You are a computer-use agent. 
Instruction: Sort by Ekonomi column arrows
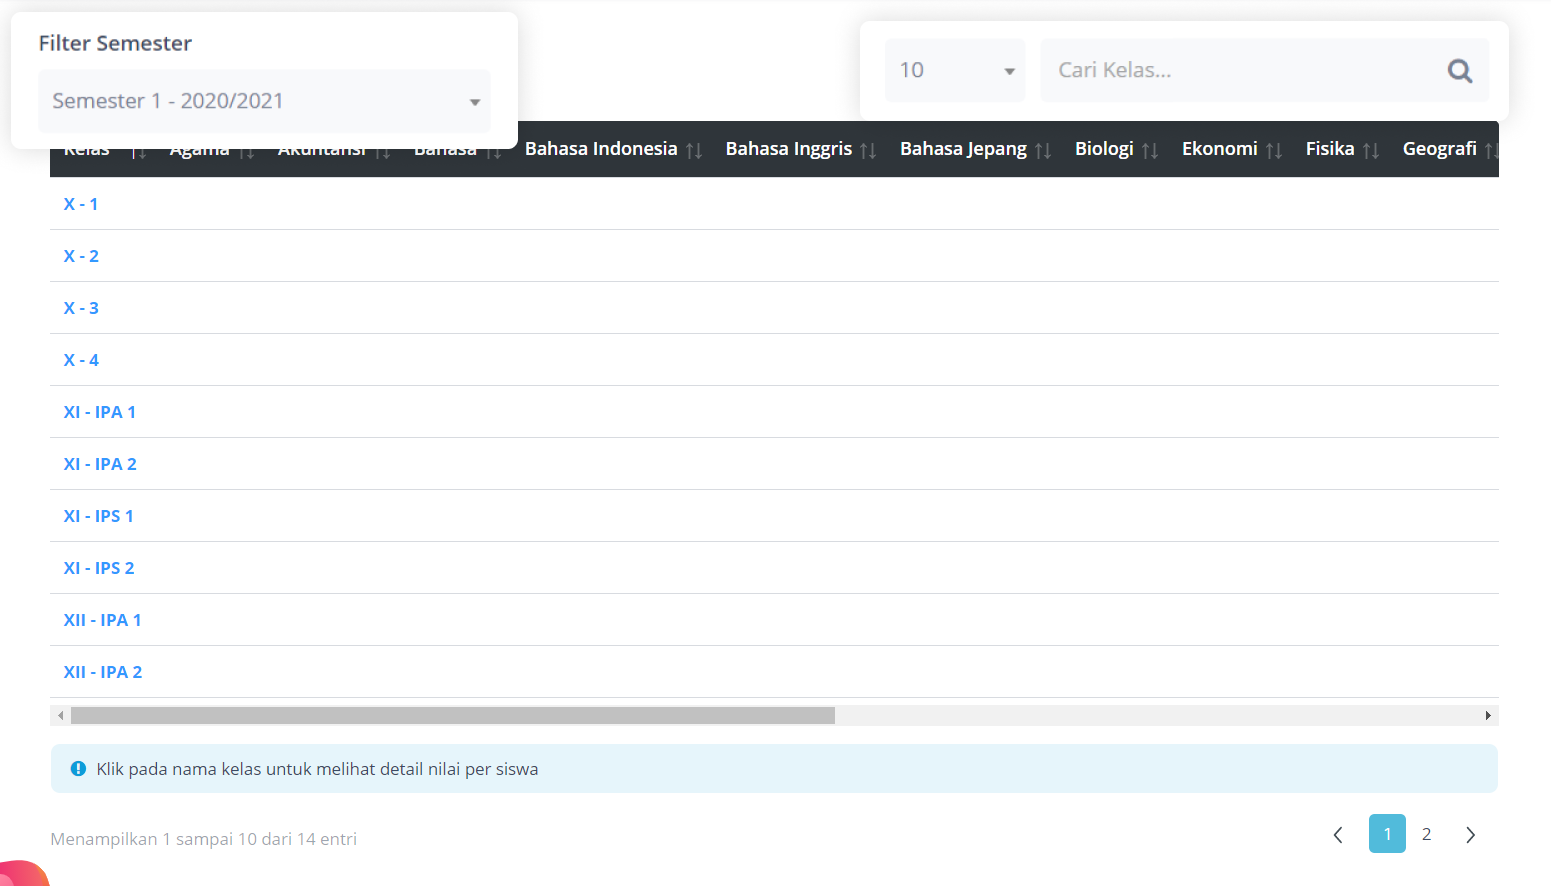click(1274, 150)
